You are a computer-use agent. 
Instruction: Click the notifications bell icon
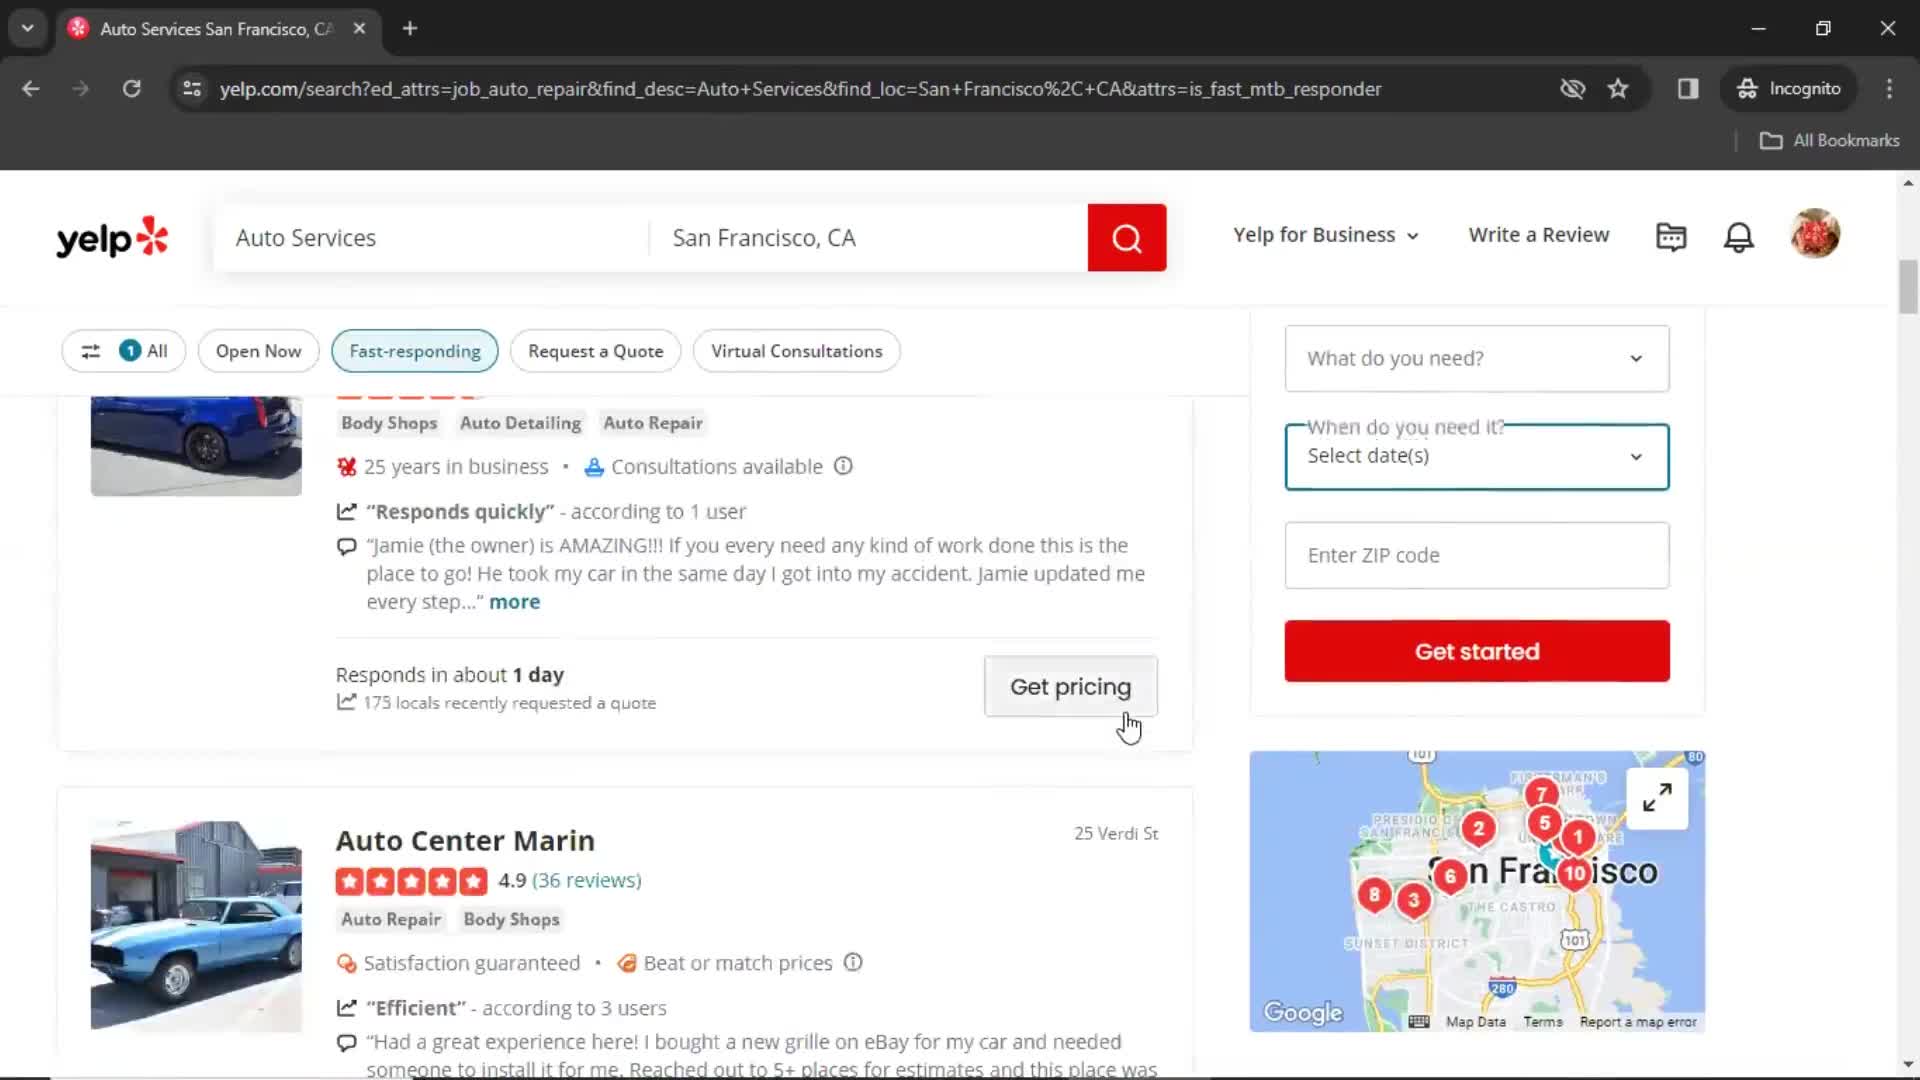(1739, 236)
